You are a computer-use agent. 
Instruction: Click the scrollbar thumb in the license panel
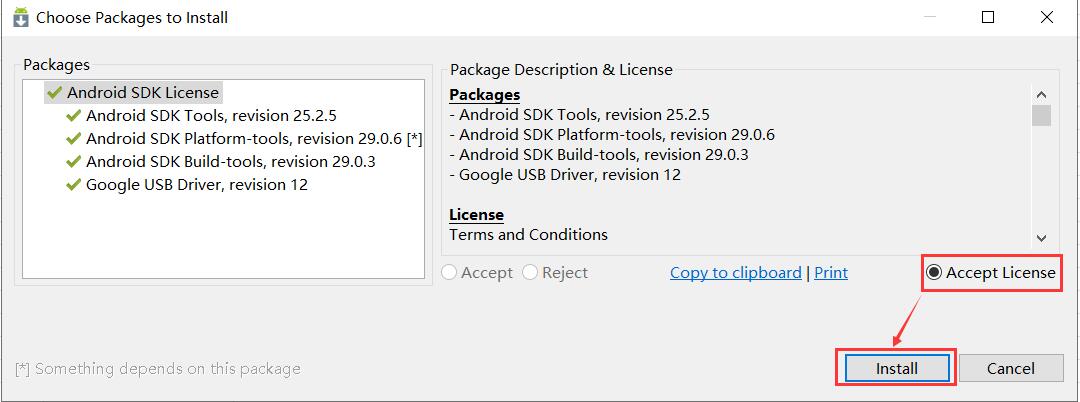click(x=1041, y=115)
